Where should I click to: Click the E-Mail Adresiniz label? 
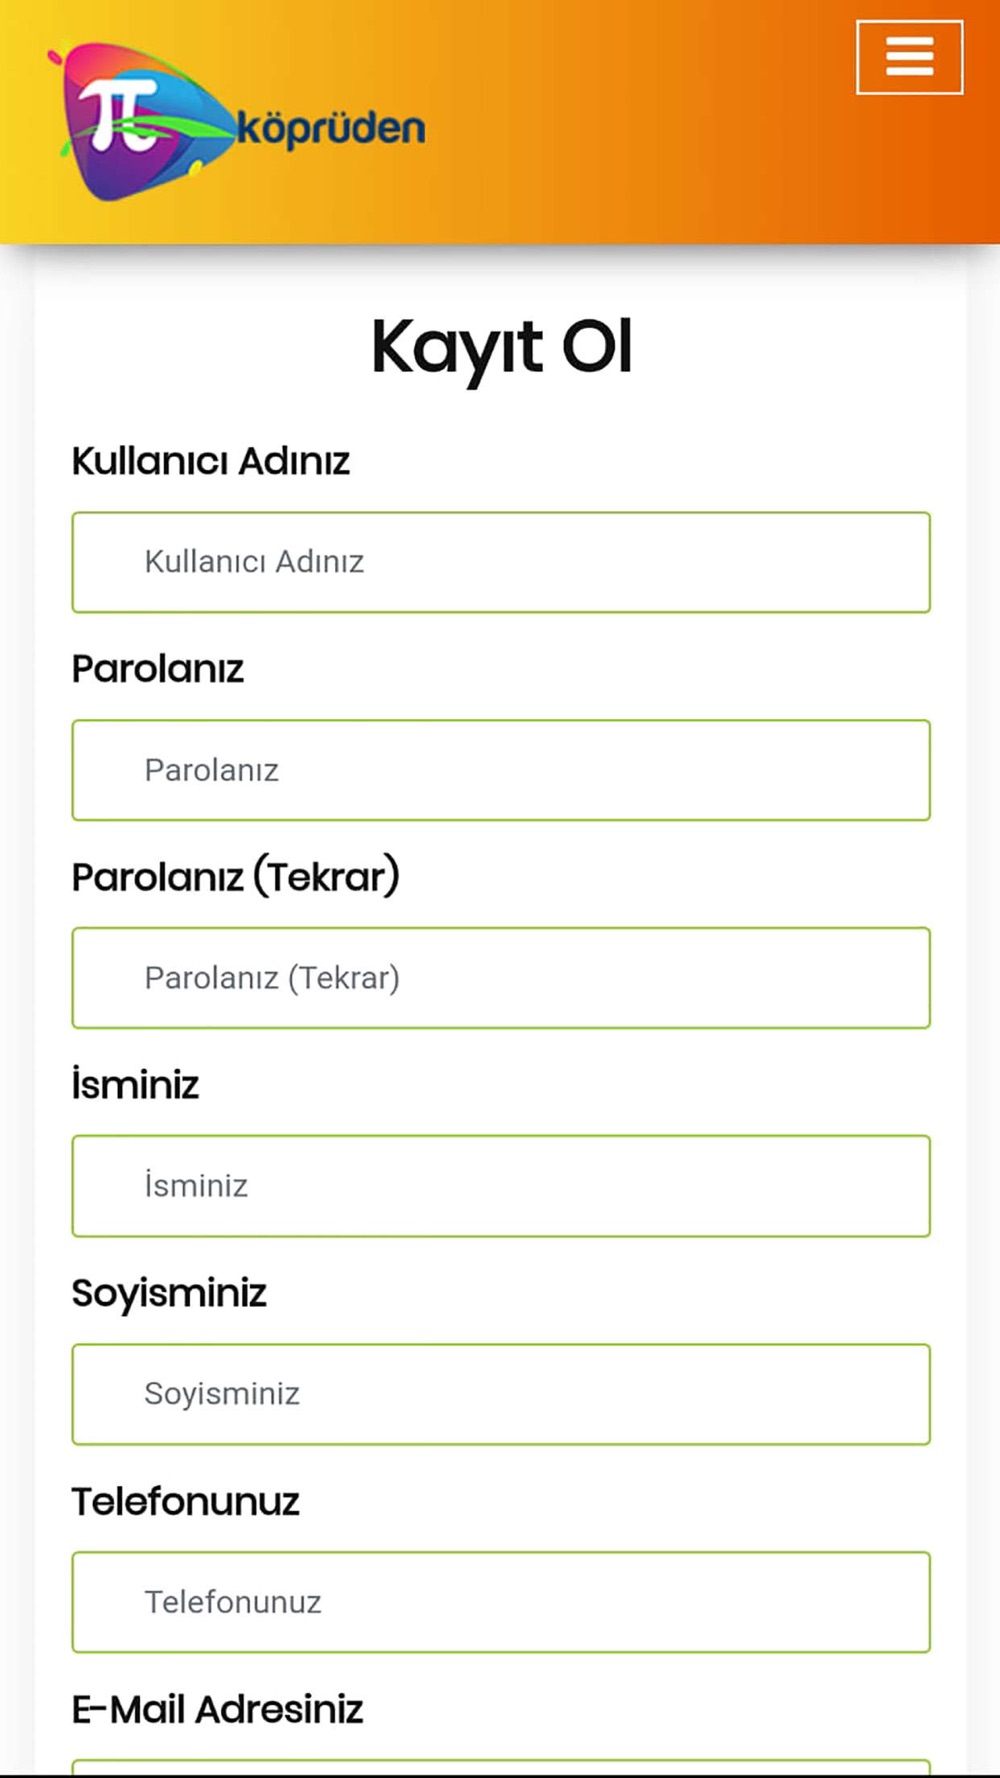point(217,1710)
